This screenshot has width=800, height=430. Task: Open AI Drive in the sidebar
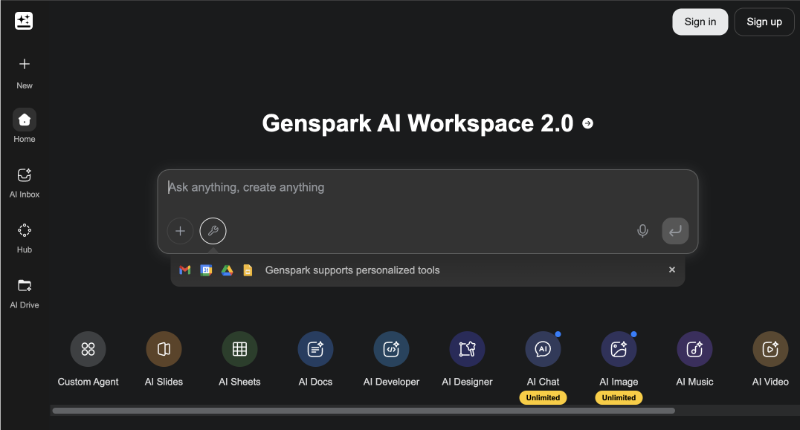click(24, 294)
